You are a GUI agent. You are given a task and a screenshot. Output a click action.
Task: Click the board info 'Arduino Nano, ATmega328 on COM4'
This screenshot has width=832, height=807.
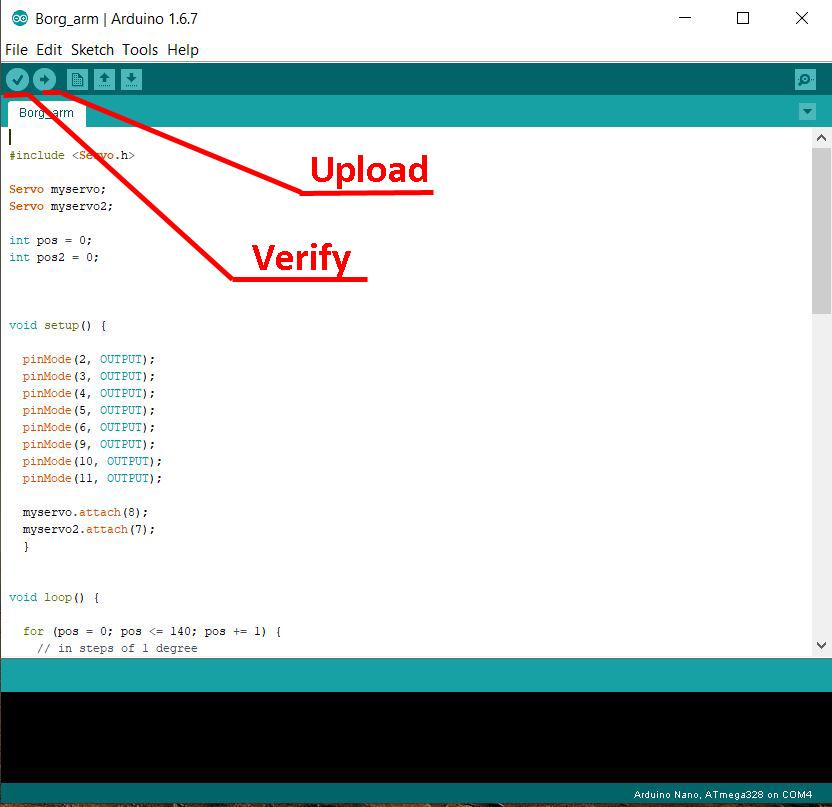click(723, 794)
